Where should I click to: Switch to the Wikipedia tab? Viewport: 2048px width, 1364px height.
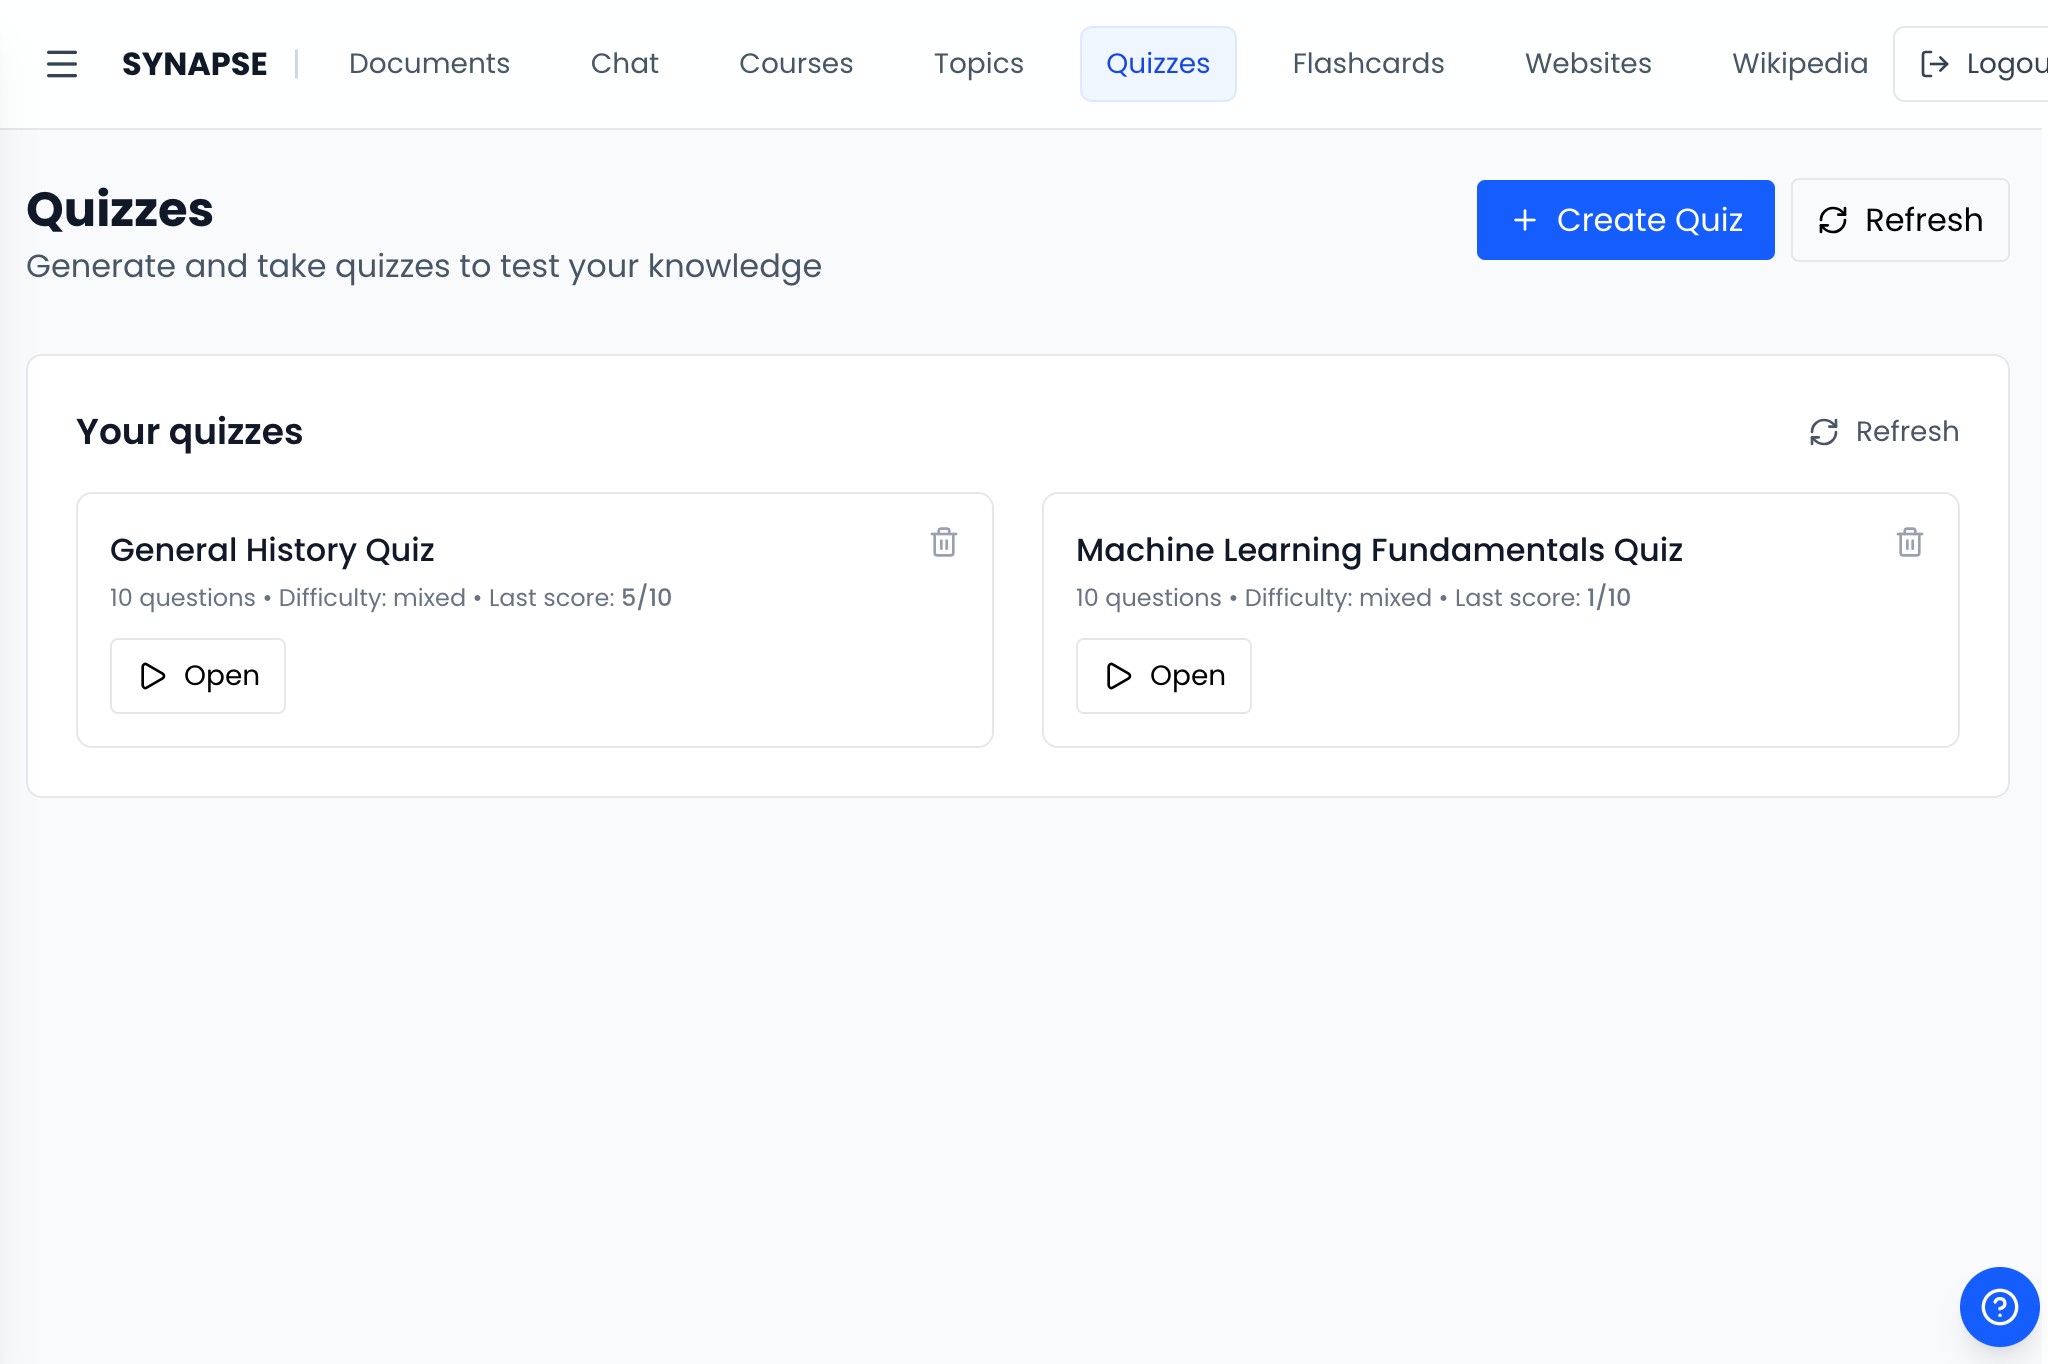1799,64
